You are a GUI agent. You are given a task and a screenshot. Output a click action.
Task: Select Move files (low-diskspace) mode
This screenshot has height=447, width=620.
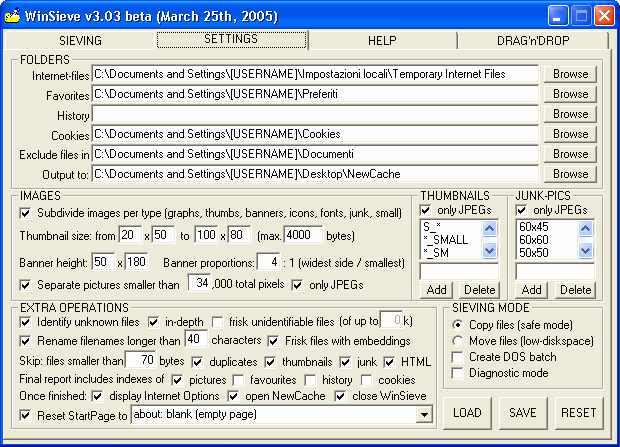[x=458, y=341]
